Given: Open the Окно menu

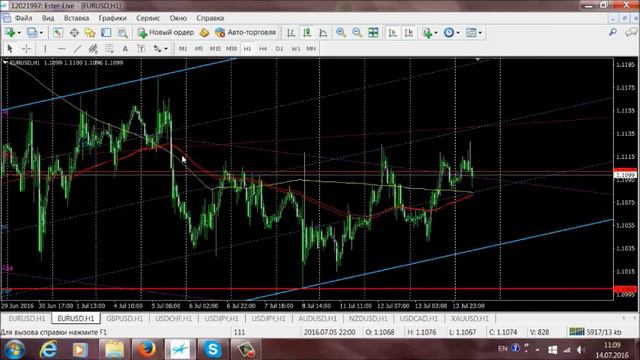Looking at the screenshot, I should 178,18.
